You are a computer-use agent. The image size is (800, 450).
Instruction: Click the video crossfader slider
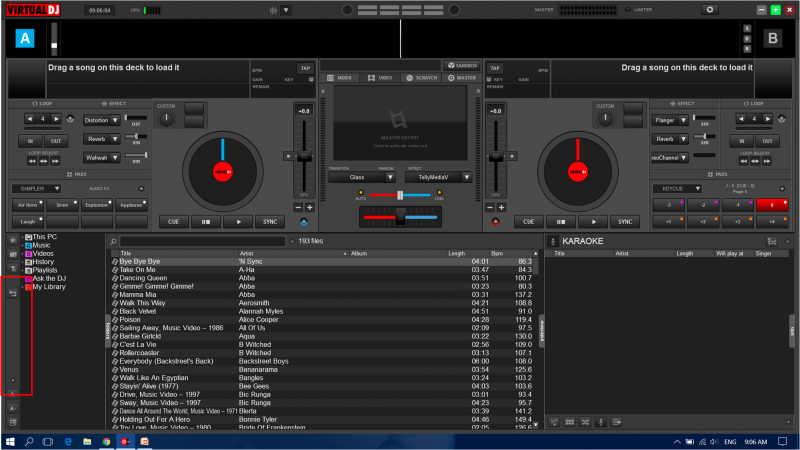point(400,195)
